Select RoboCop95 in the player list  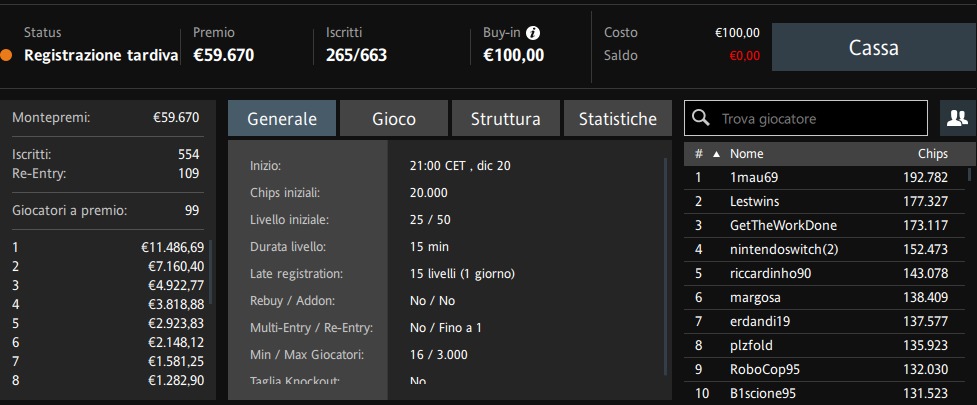[826, 369]
